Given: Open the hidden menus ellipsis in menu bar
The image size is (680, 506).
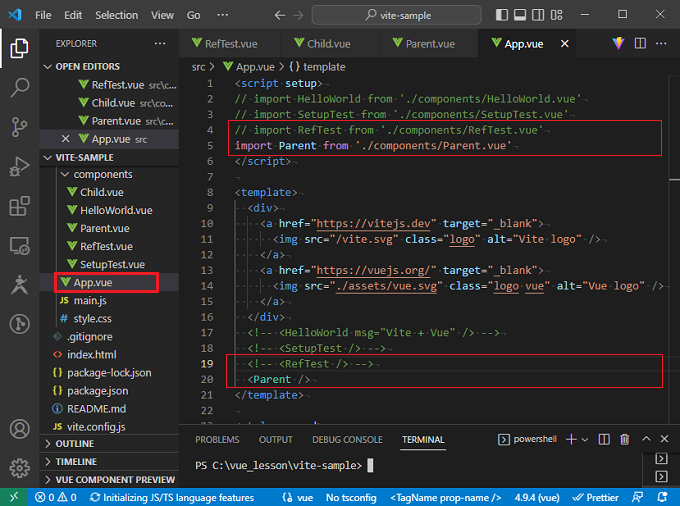Looking at the screenshot, I should (x=222, y=15).
